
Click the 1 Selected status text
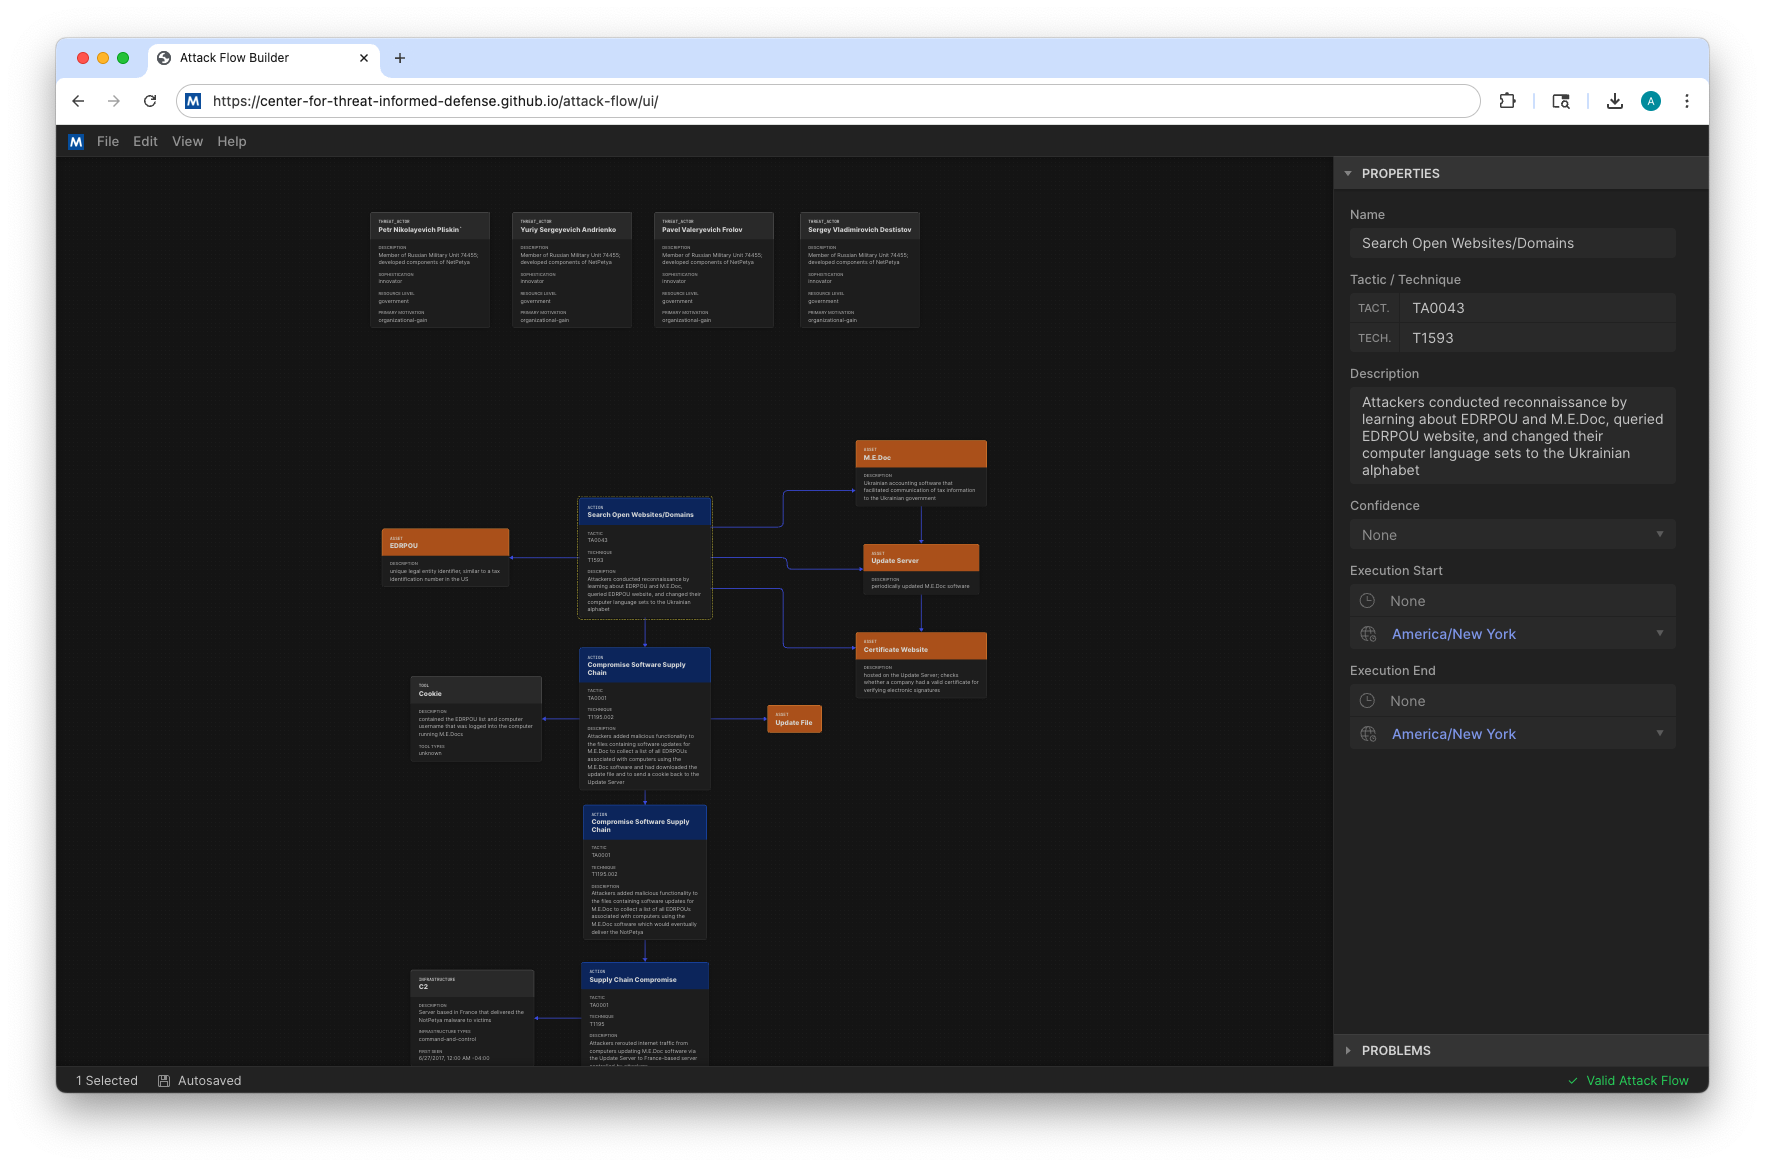(107, 1081)
